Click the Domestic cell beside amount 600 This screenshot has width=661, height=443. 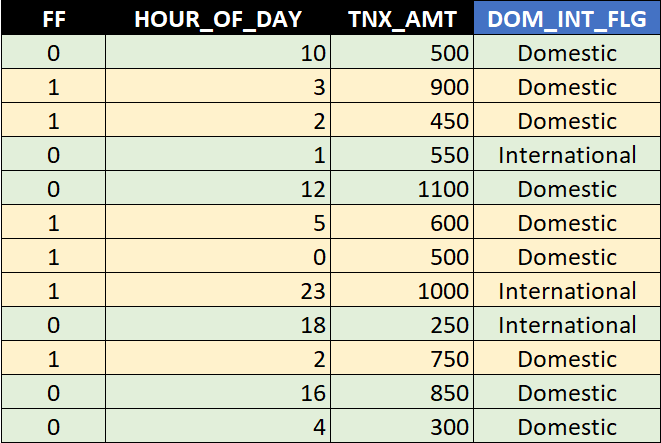[x=567, y=222]
